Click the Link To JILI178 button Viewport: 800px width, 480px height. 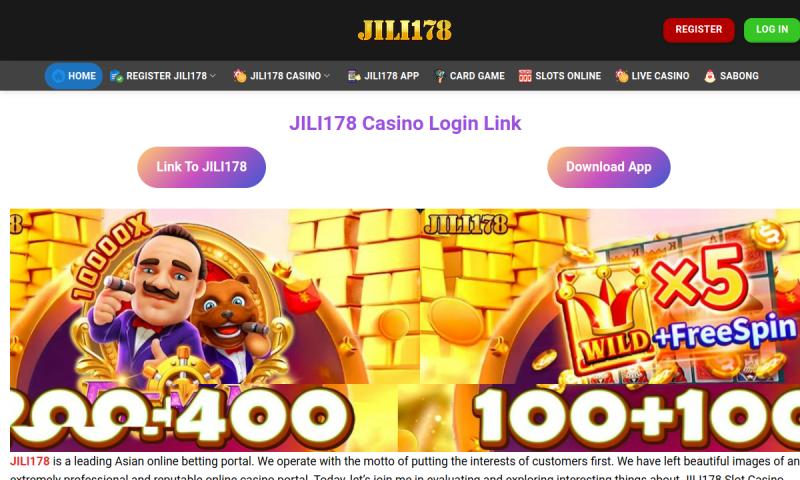(202, 167)
